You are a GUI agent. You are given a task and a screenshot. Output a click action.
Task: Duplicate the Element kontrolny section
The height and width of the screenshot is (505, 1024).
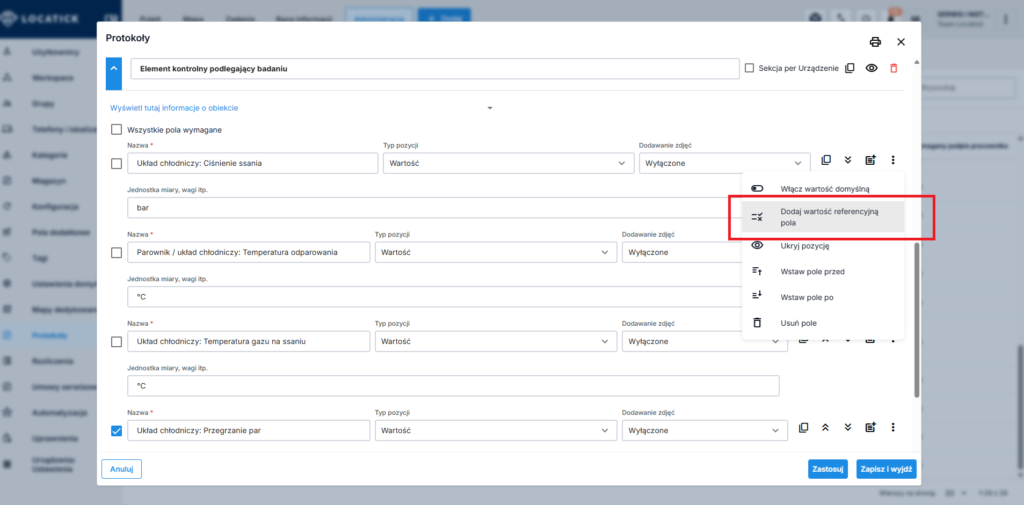tap(850, 68)
